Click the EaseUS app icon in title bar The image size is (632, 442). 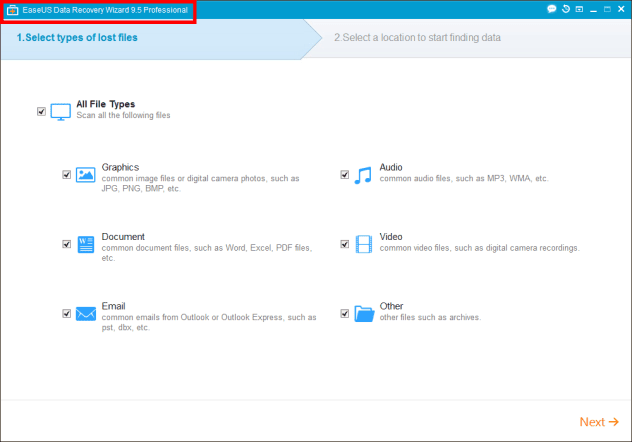(12, 10)
